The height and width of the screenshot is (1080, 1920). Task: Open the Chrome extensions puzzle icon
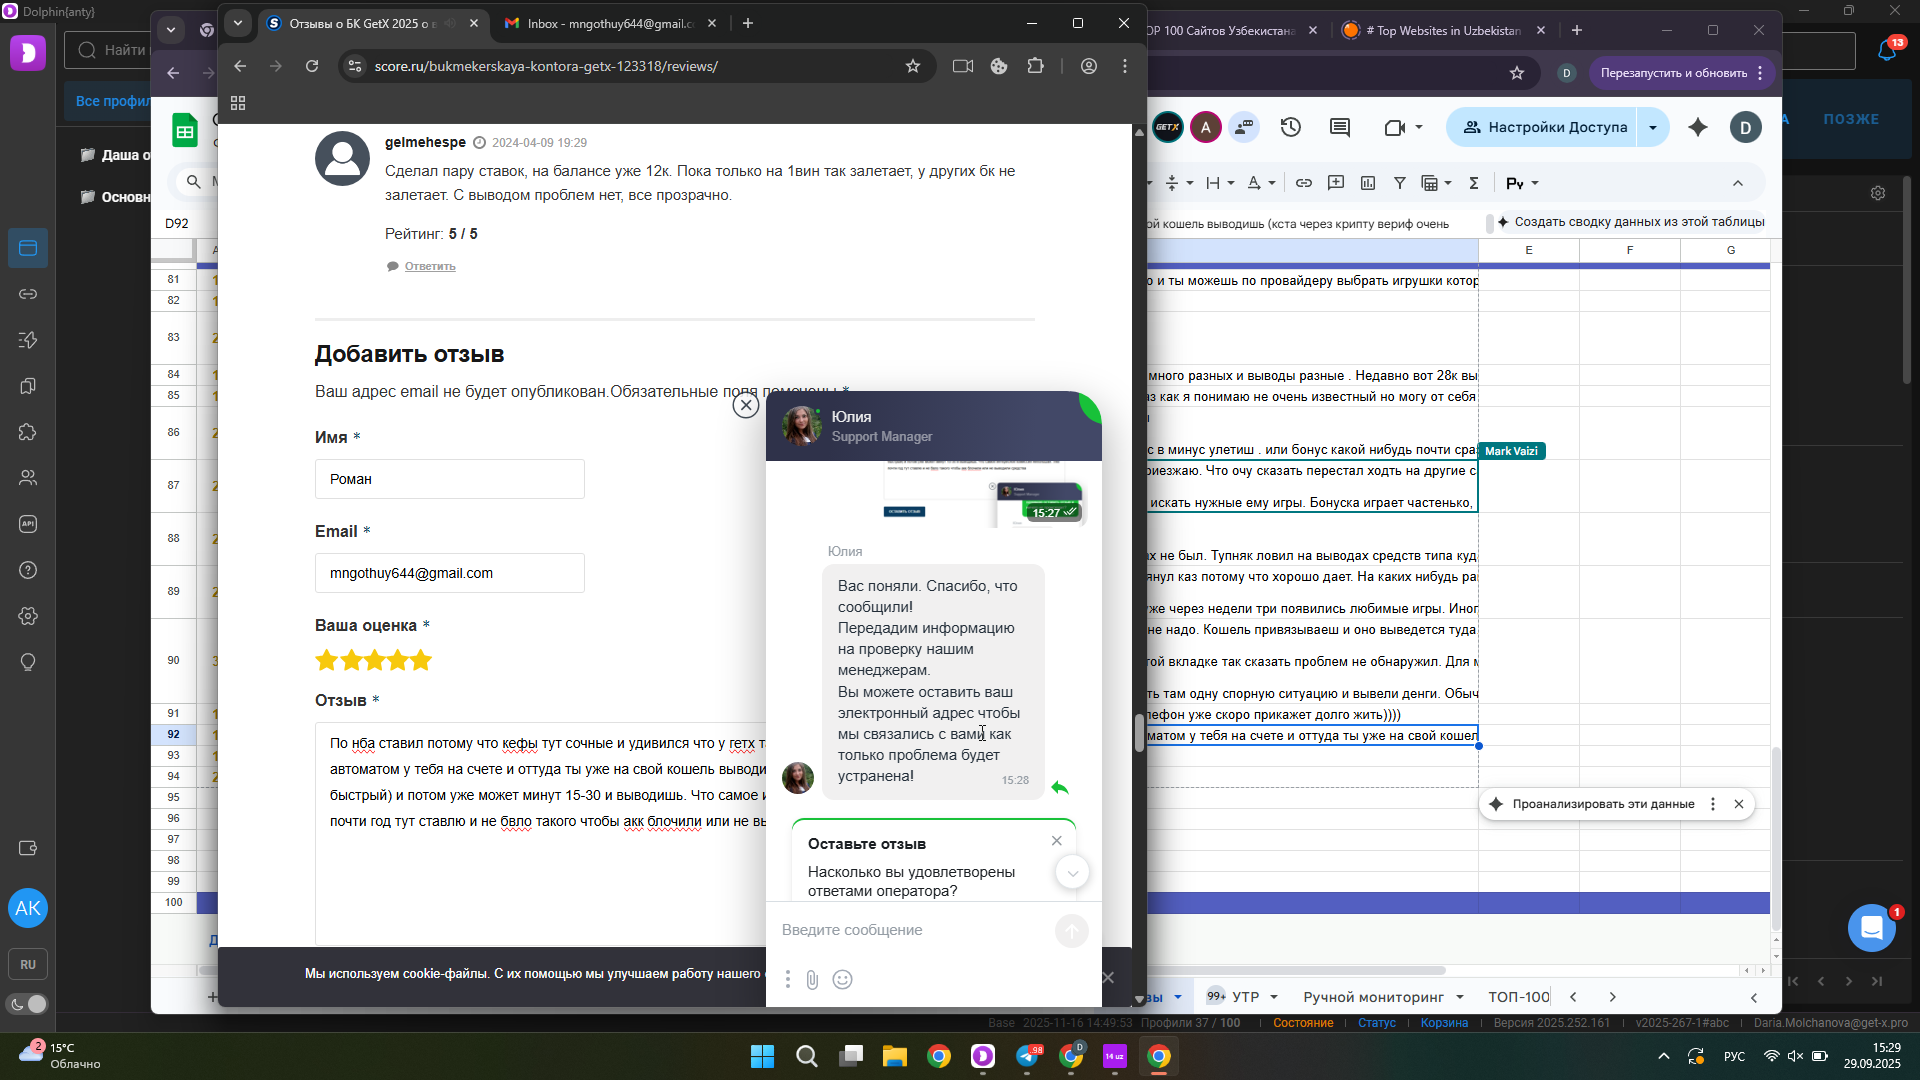pos(1035,66)
